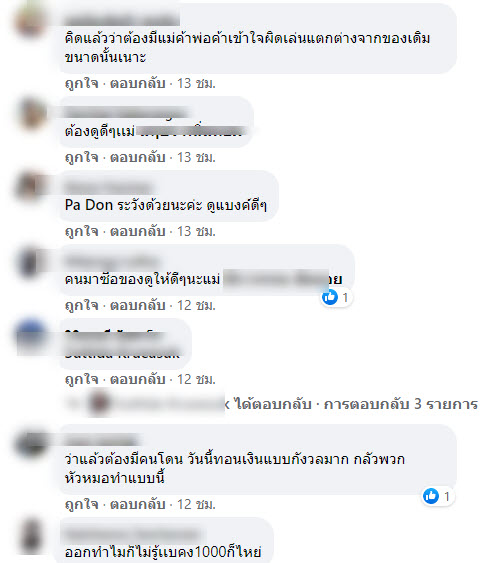Open the blue avatar beside the fifth comment

tap(31, 335)
